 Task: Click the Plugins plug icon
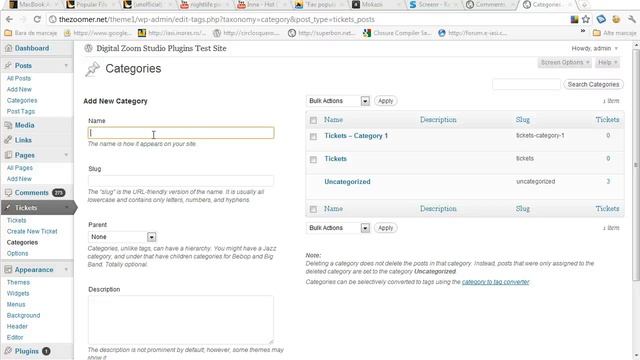pyautogui.click(x=8, y=351)
